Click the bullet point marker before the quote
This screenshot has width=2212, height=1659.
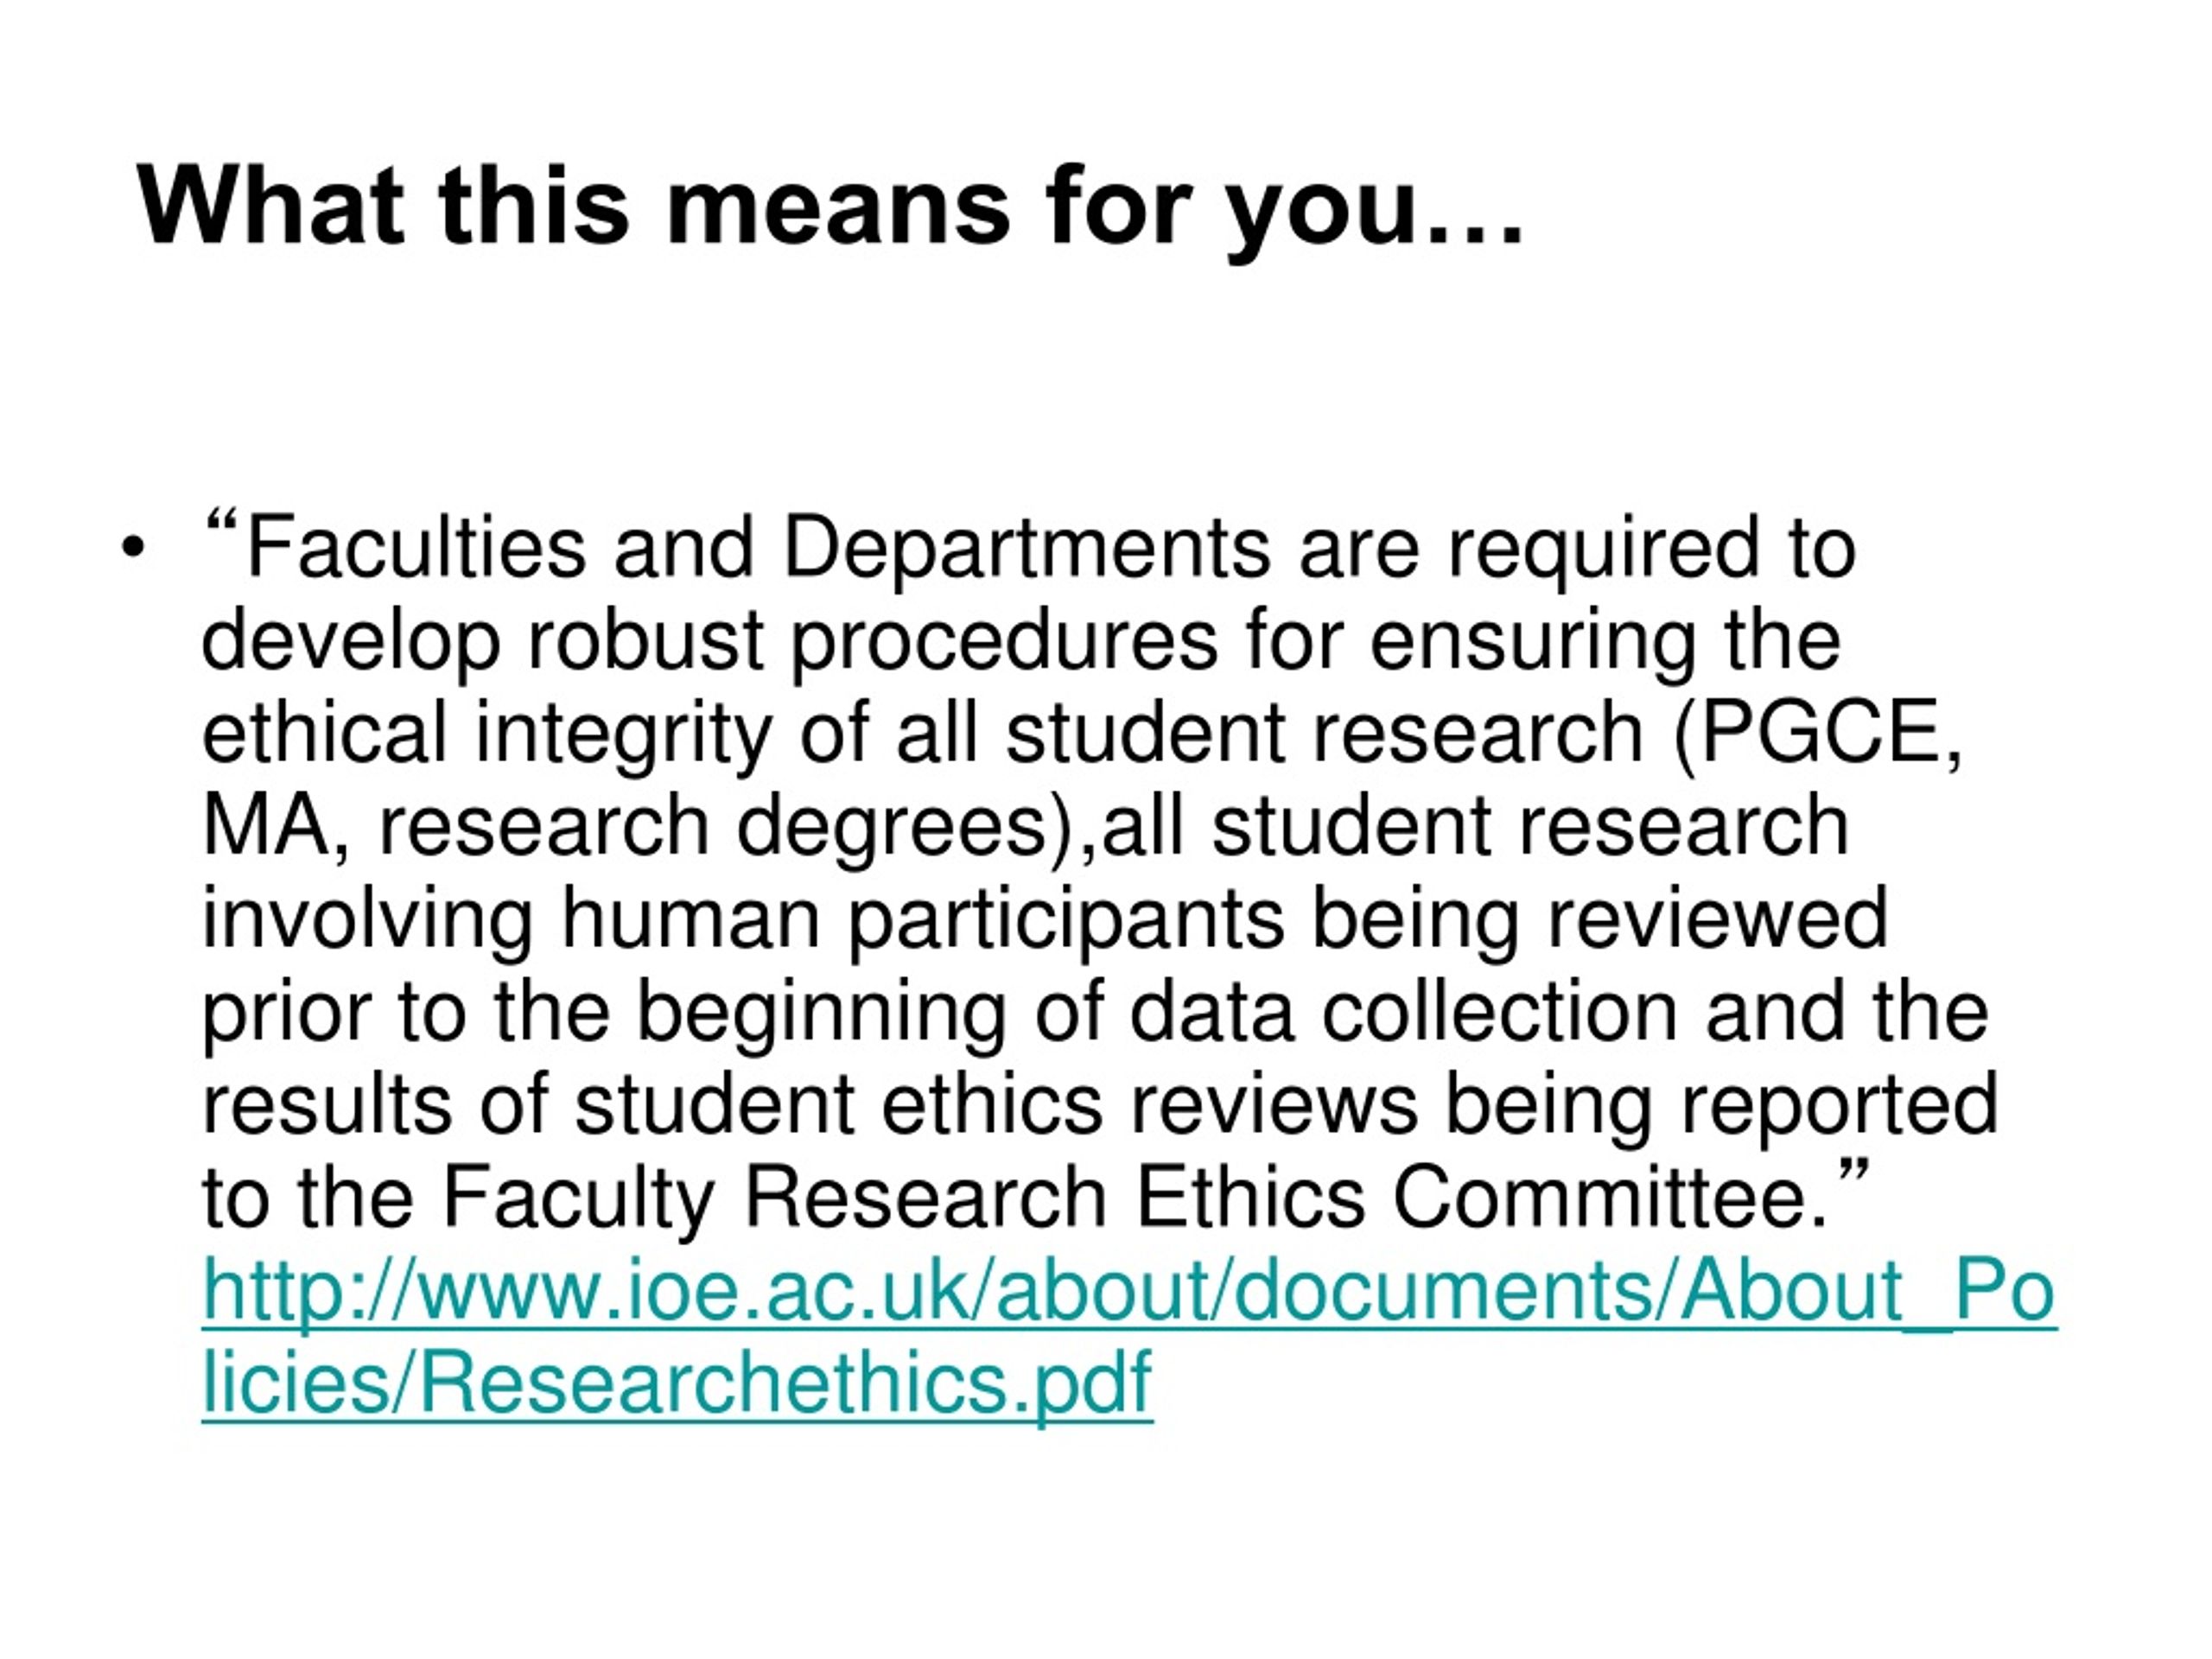tap(131, 549)
